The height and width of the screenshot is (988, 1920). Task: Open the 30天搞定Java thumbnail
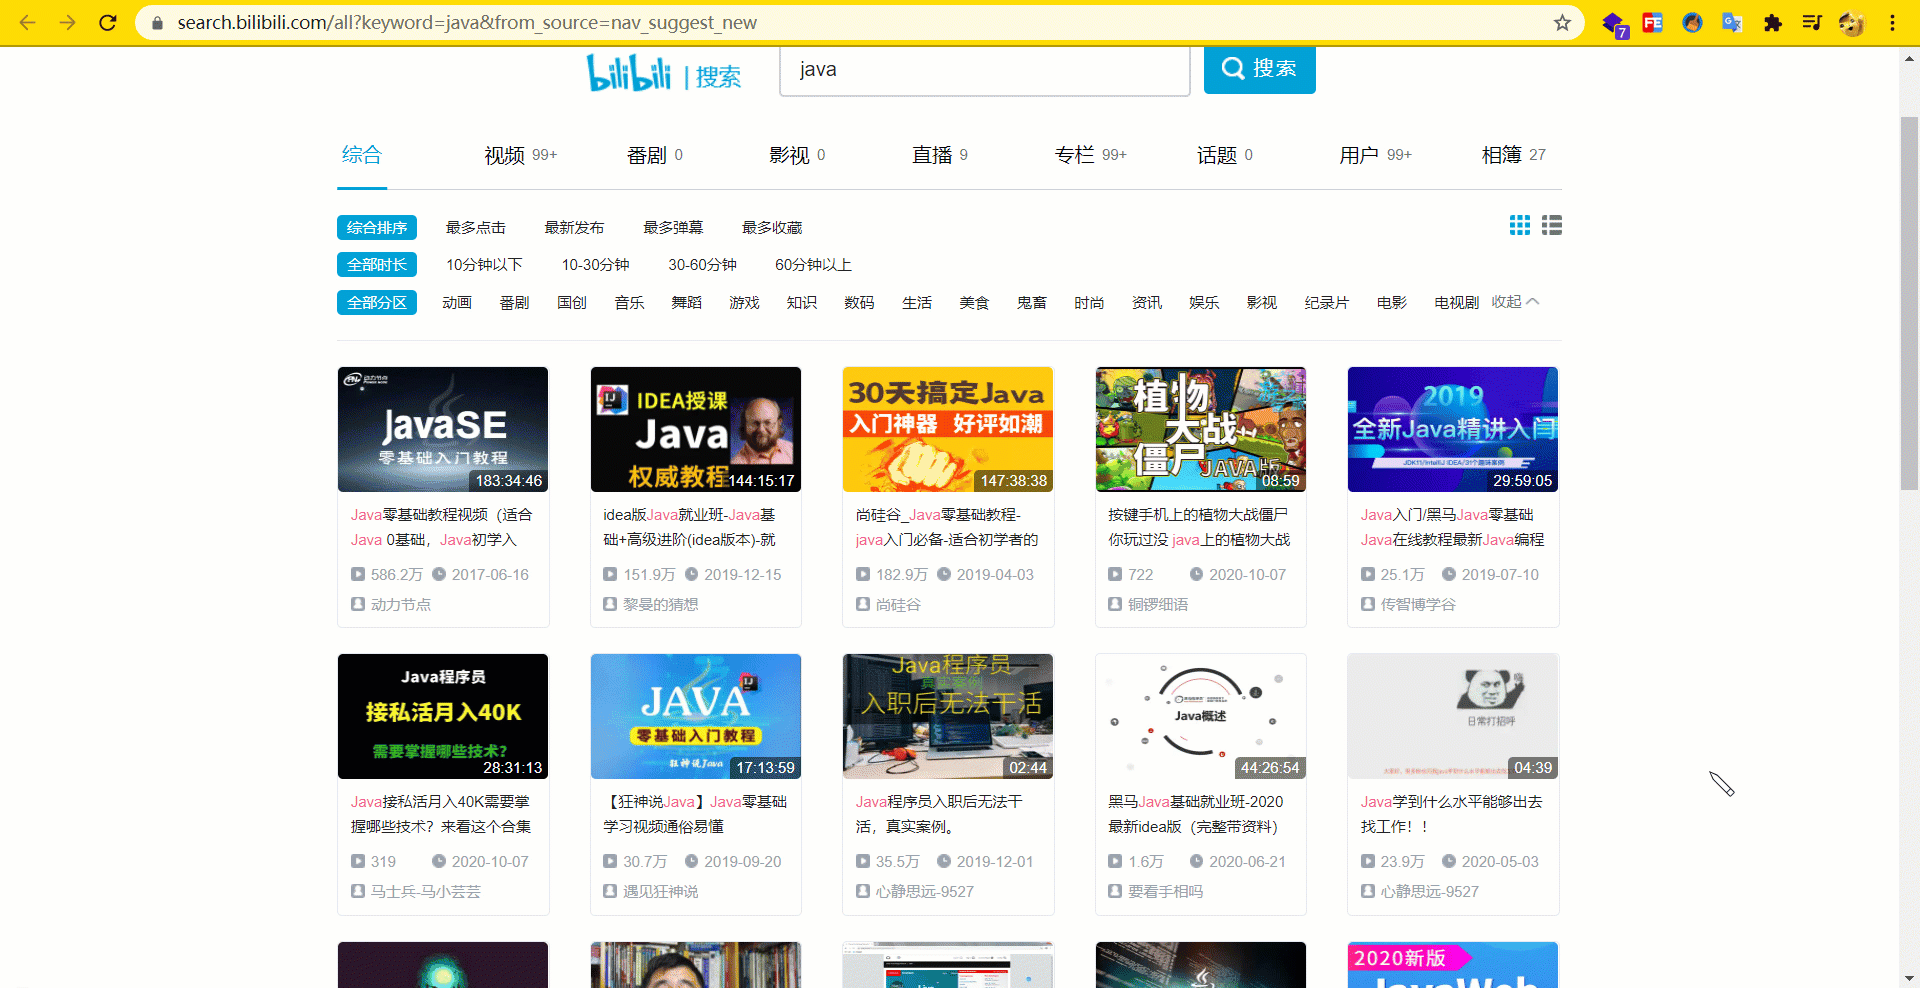point(948,429)
